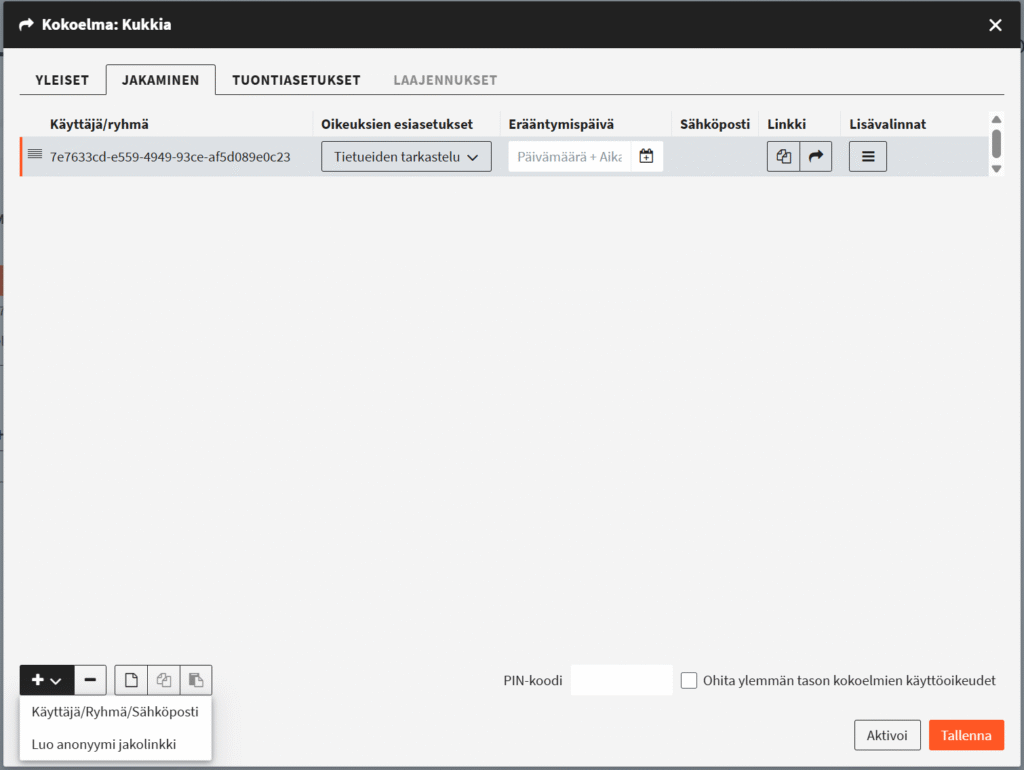The height and width of the screenshot is (770, 1024).
Task: Copy the share link to clipboard
Action: click(x=783, y=157)
